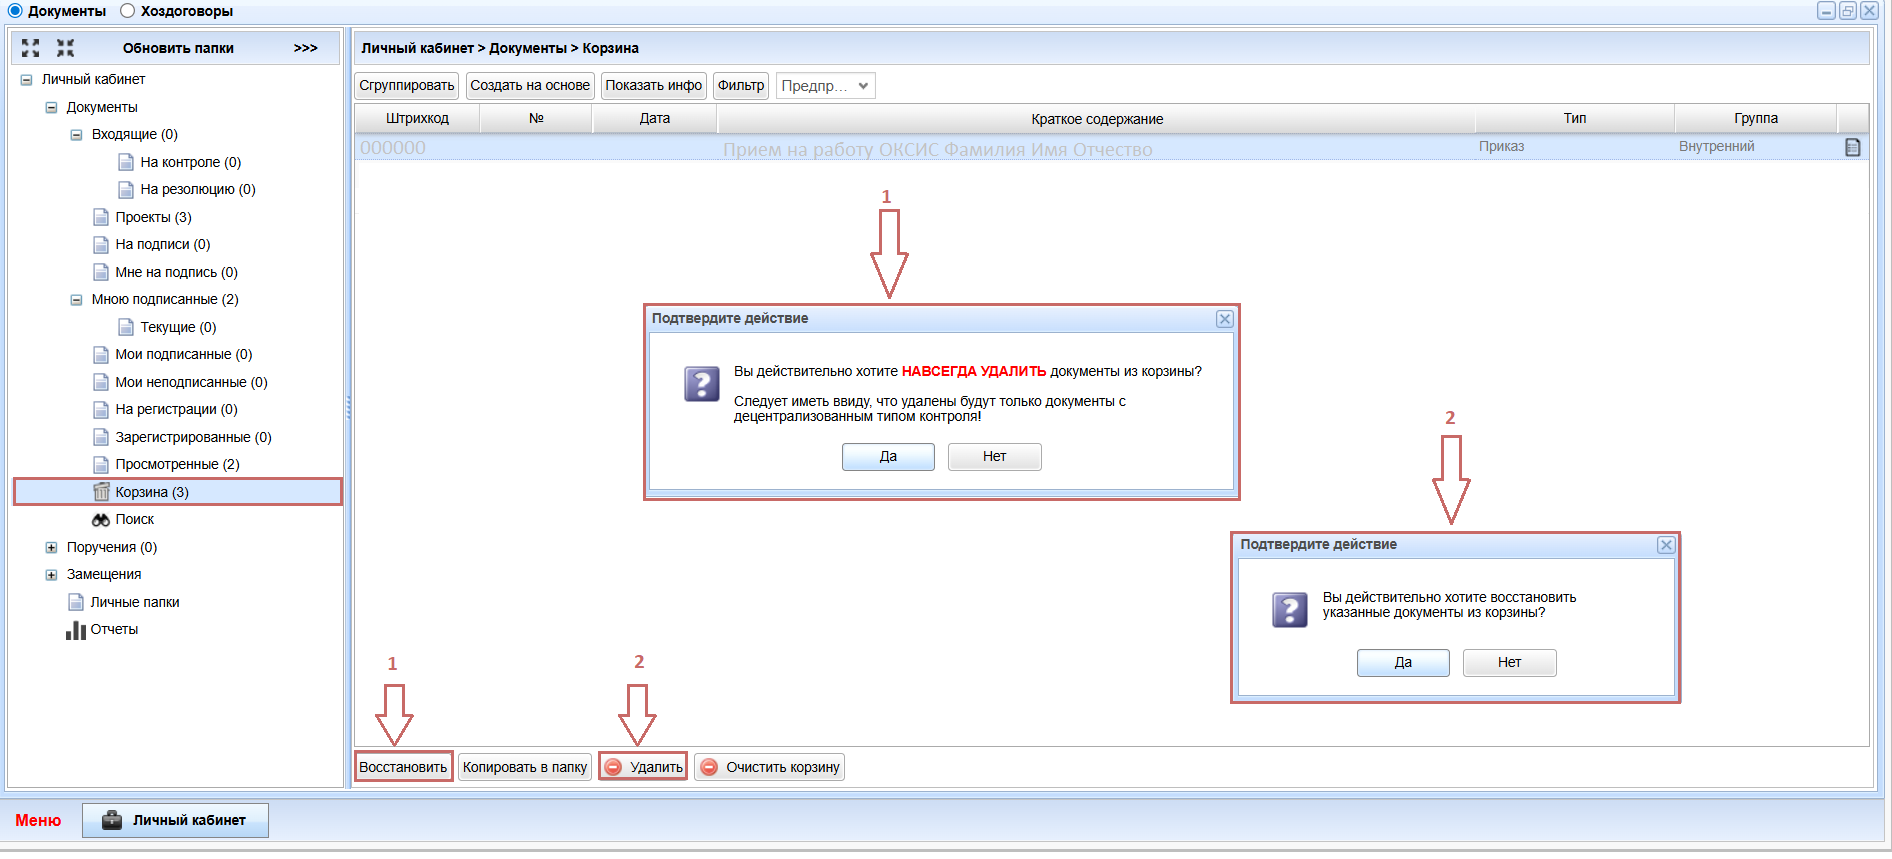Click the Восстановить button

(x=403, y=767)
